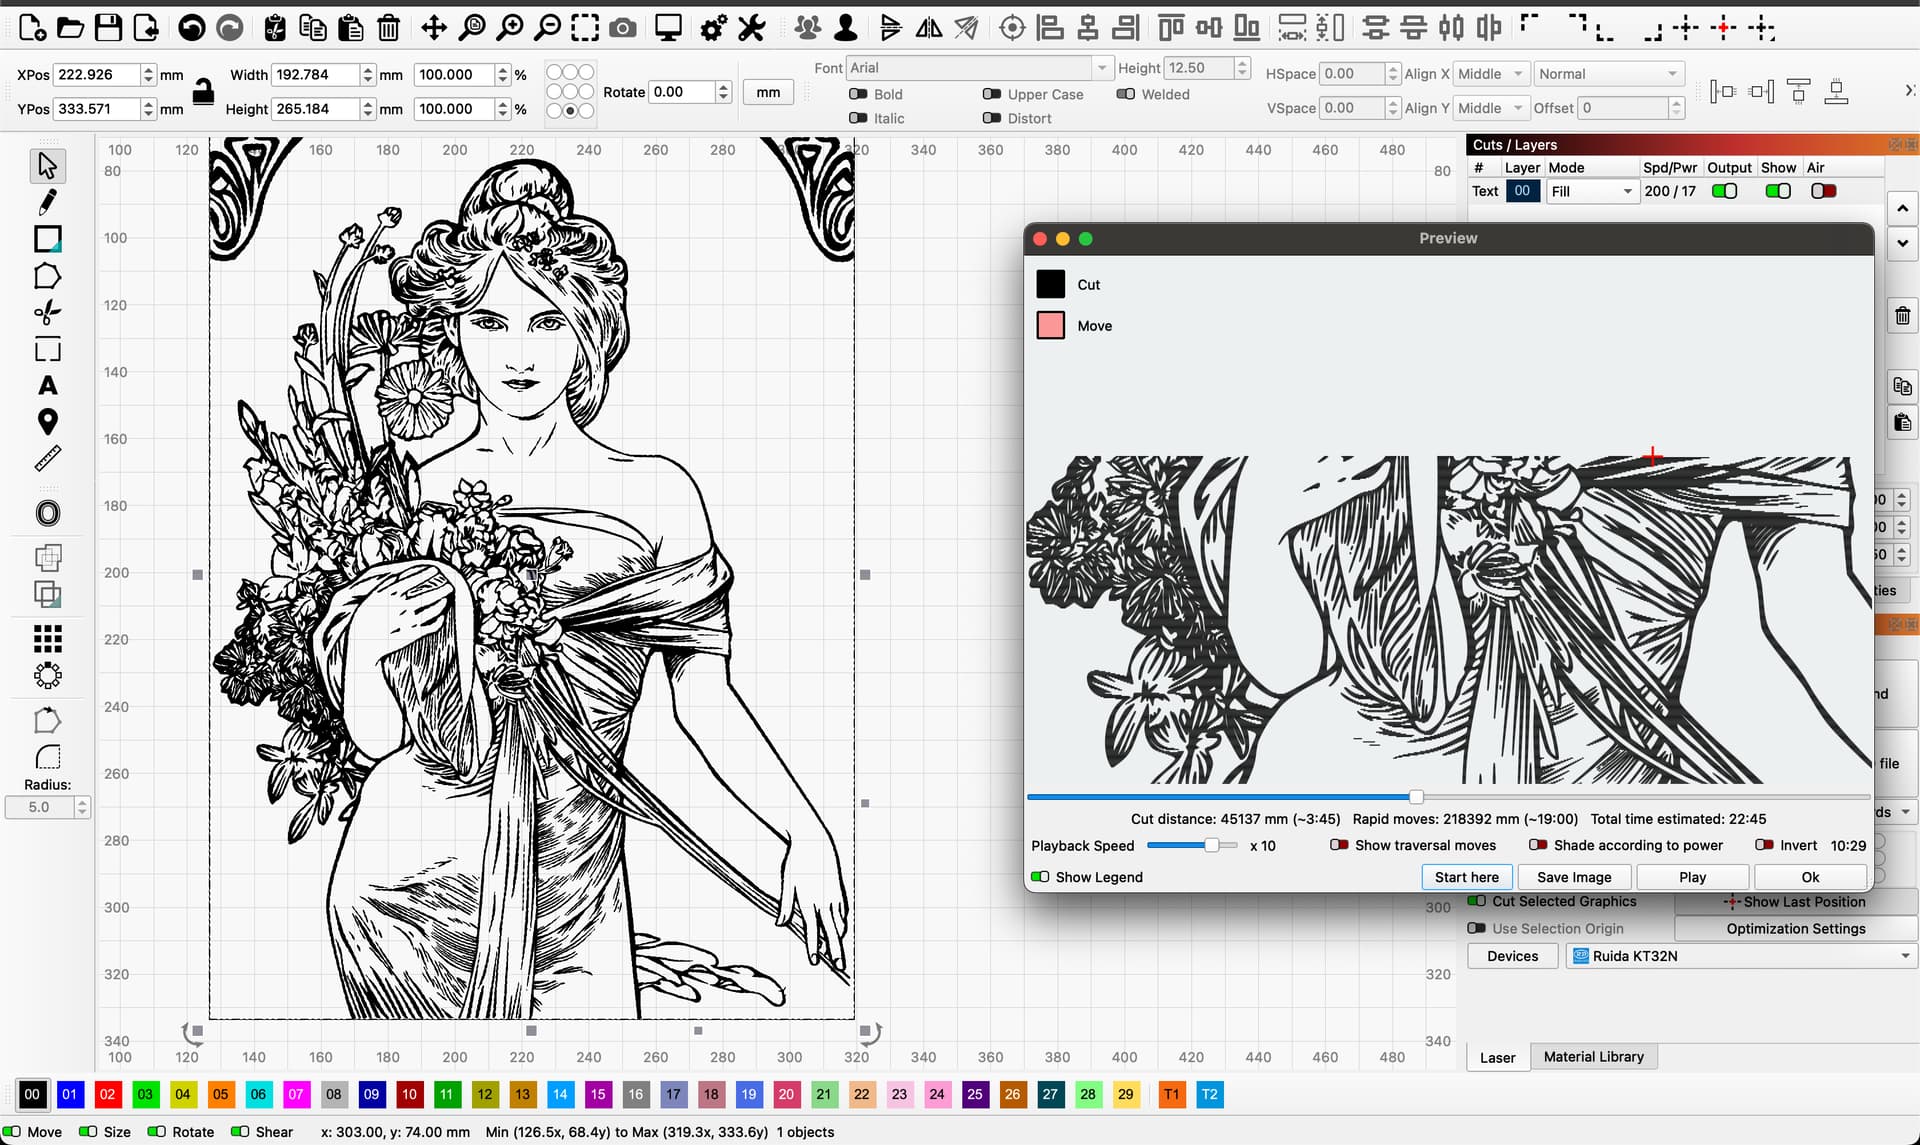Switch to Material Library tab
The height and width of the screenshot is (1145, 1920).
1593,1057
